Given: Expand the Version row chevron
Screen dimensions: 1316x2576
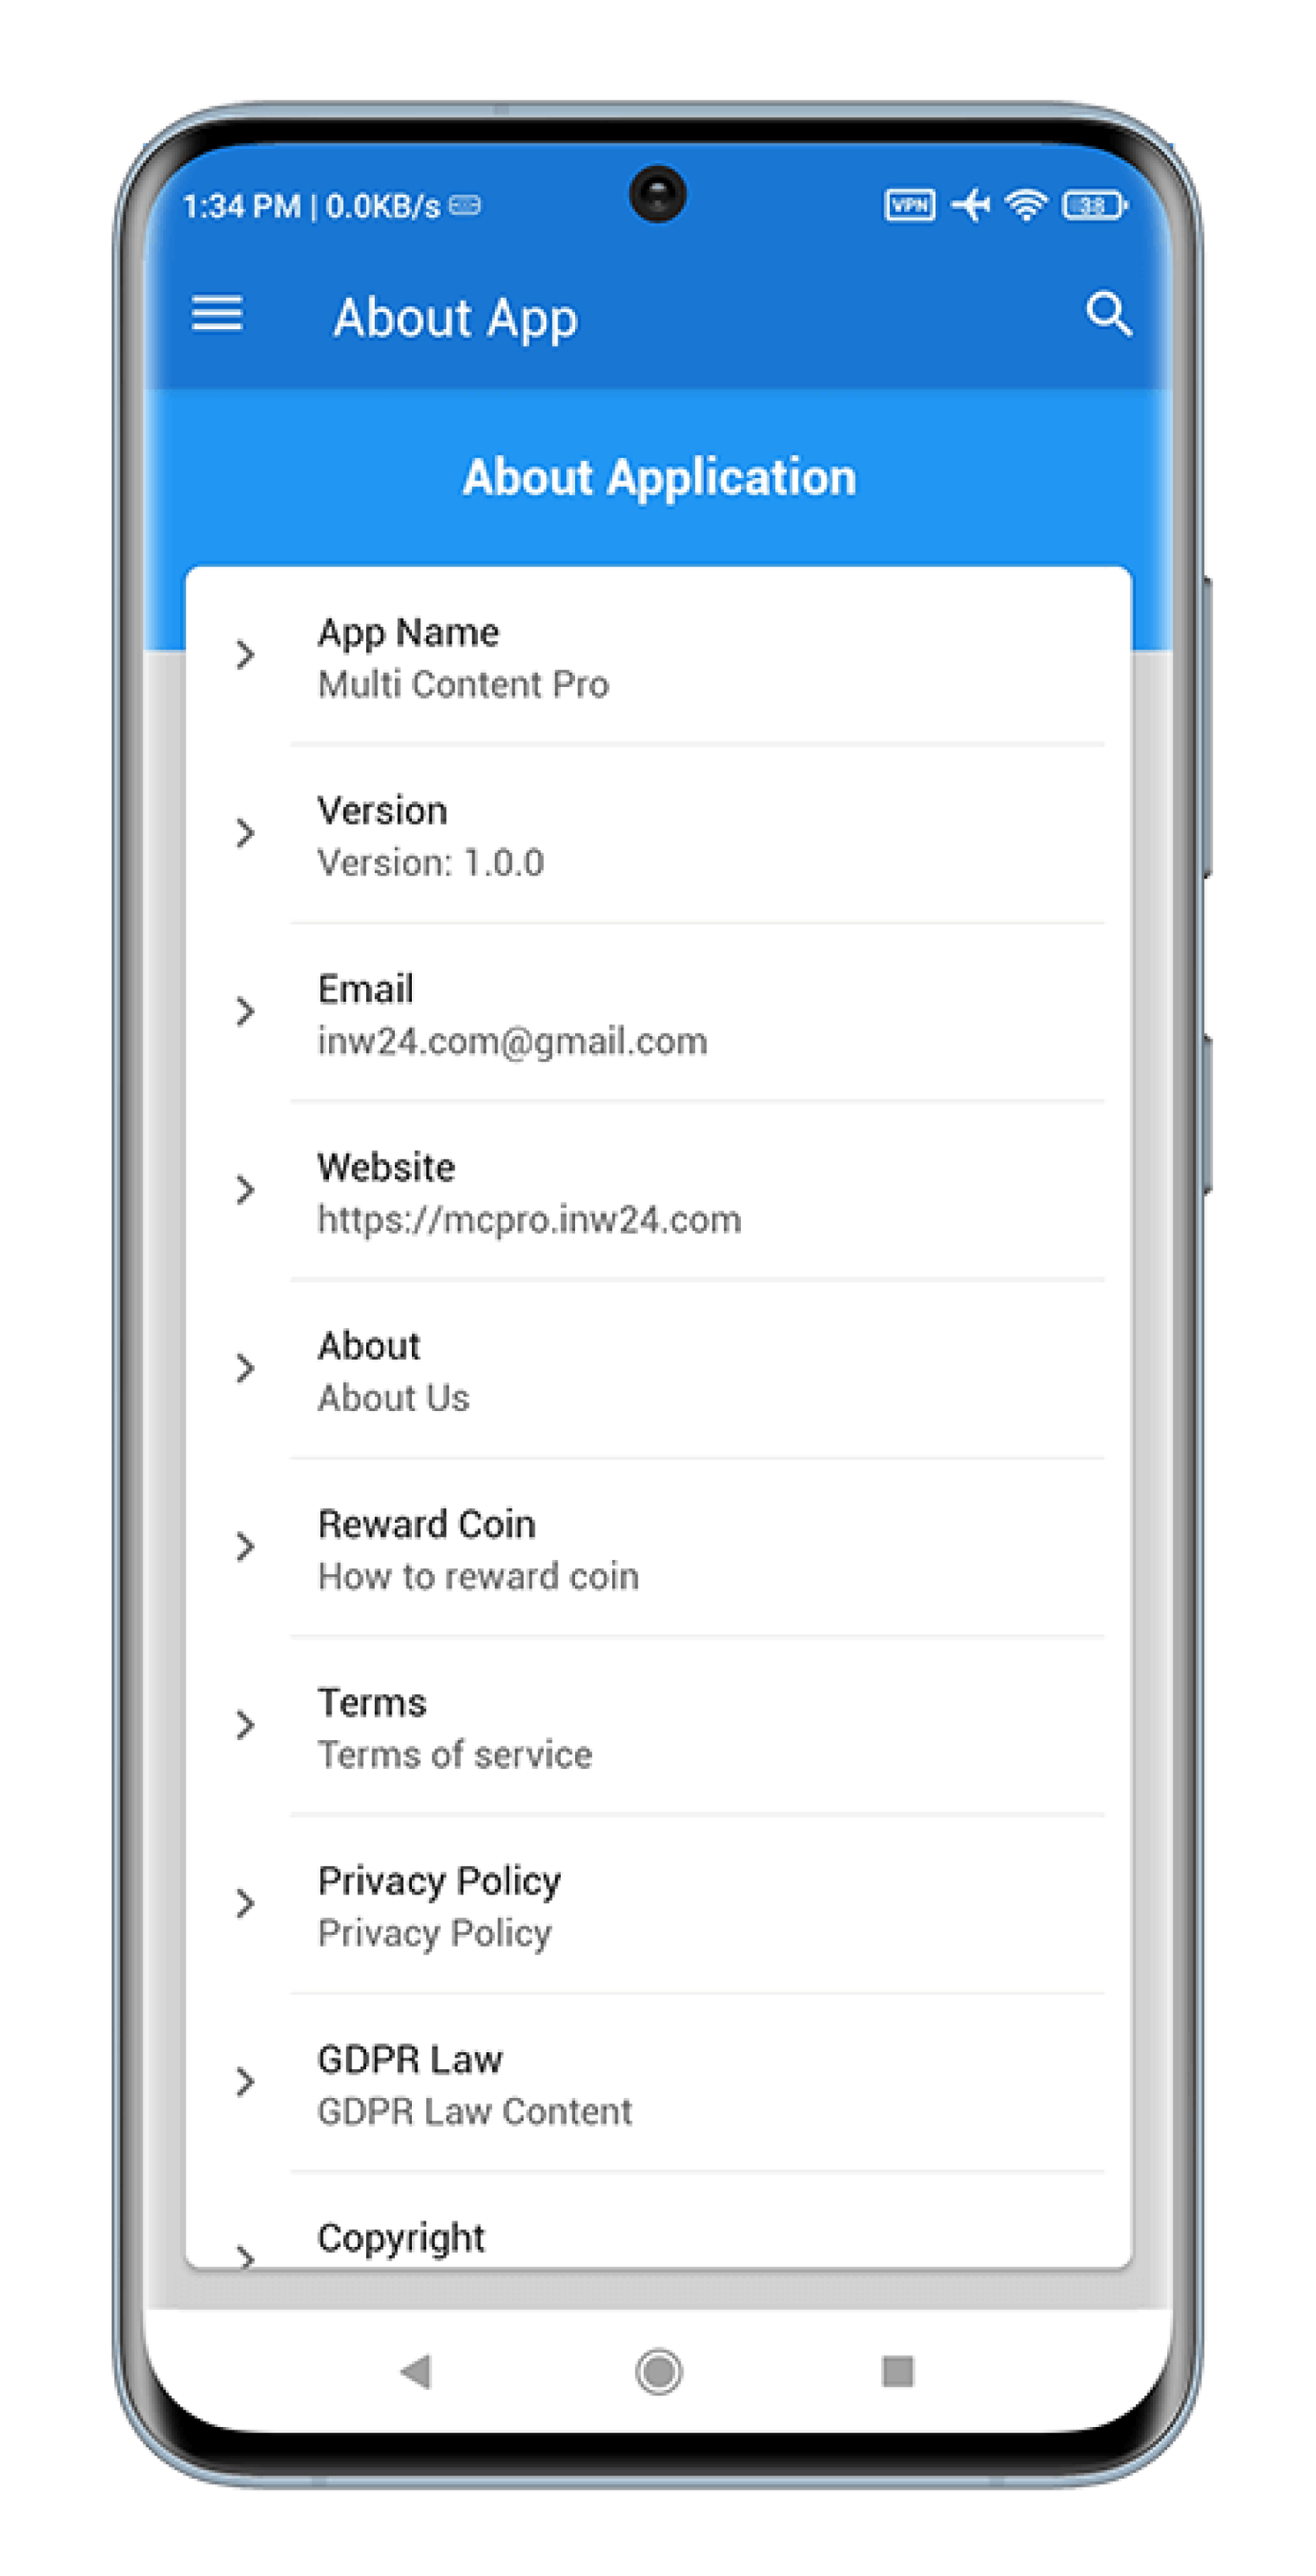Looking at the screenshot, I should pos(245,833).
